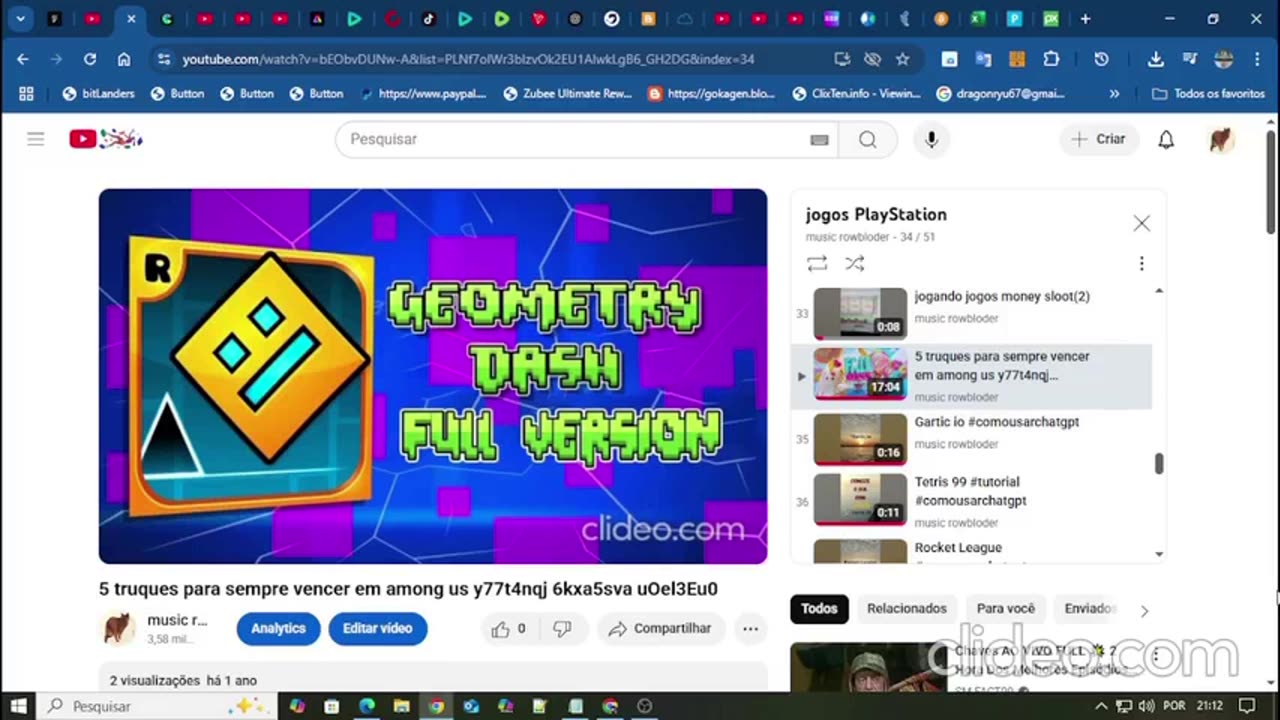Viewport: 1280px width, 720px height.
Task: Select the Para você filter chip
Action: tap(1005, 608)
